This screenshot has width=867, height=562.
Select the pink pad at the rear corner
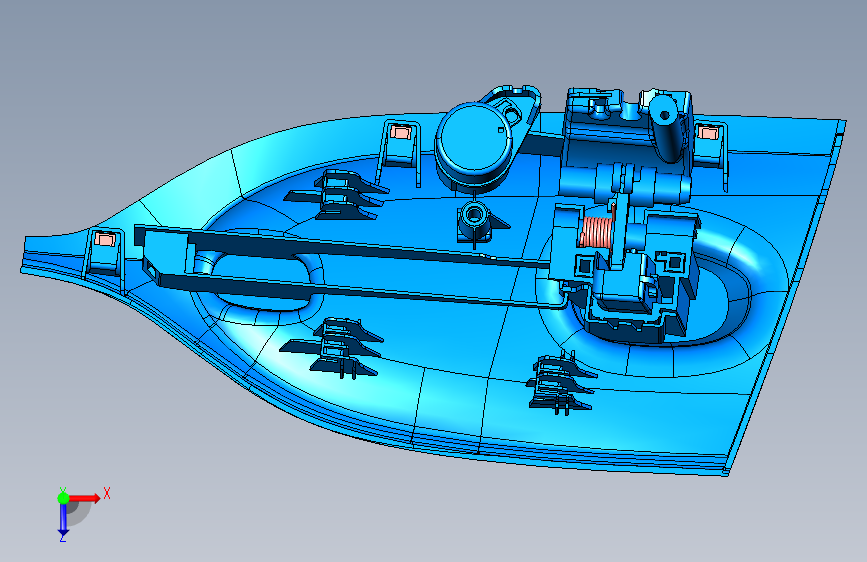(x=707, y=133)
